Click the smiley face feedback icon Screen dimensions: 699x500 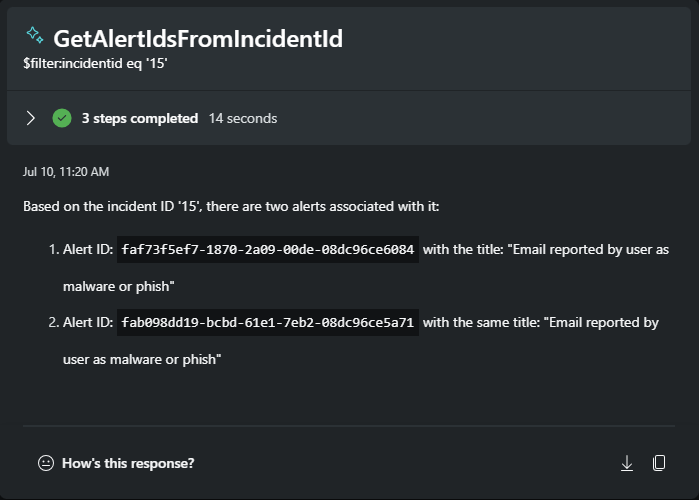pyautogui.click(x=45, y=463)
